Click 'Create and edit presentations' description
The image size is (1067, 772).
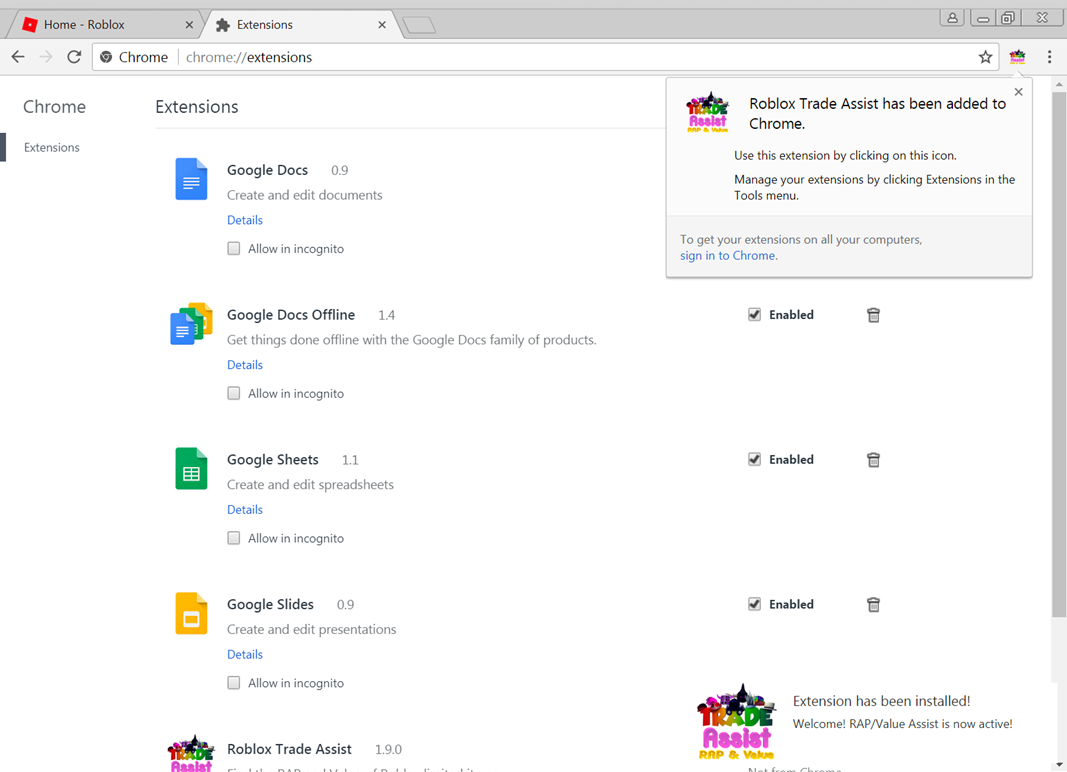pyautogui.click(x=312, y=630)
